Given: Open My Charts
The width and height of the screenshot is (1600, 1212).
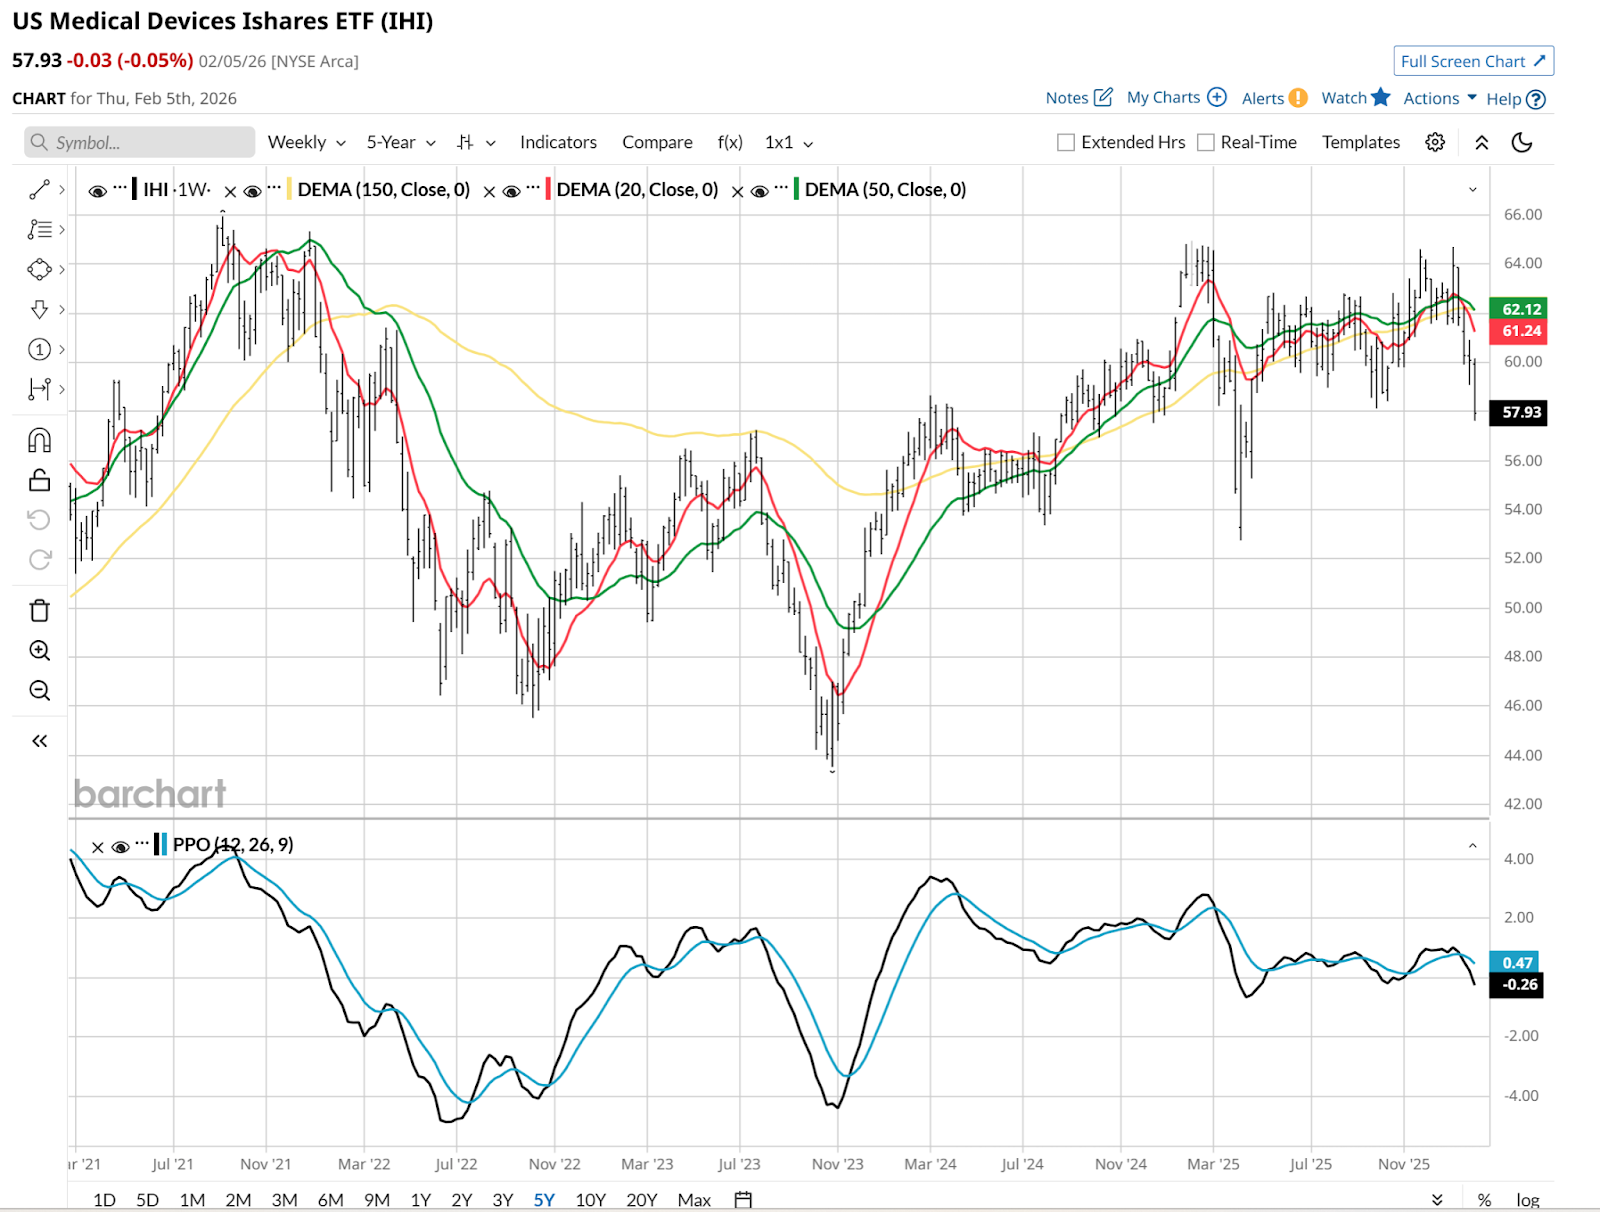Looking at the screenshot, I should (x=1176, y=97).
